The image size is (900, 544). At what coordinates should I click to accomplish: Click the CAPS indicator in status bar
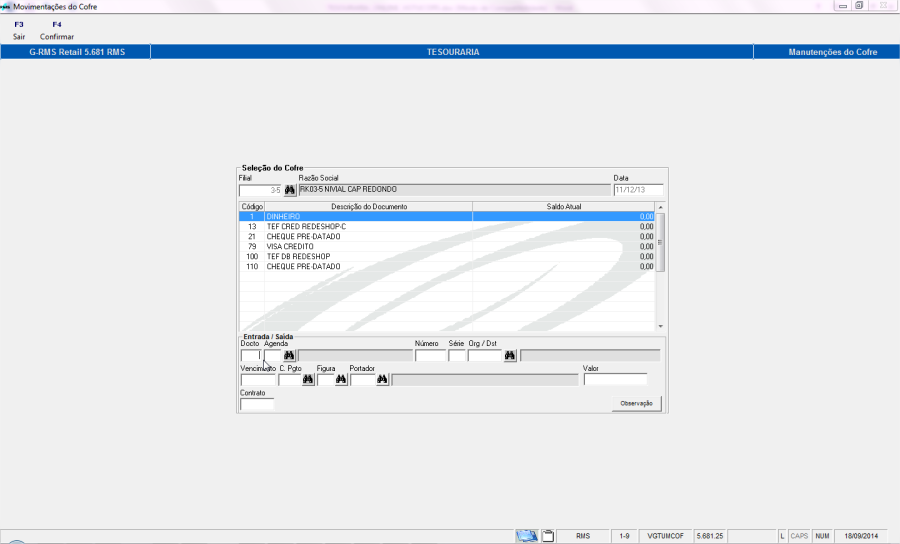click(799, 536)
